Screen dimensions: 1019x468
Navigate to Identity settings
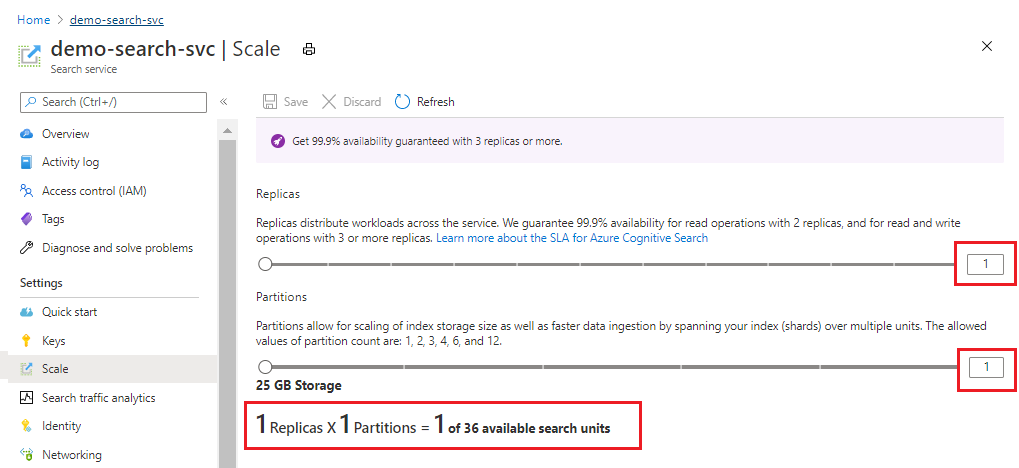[61, 426]
